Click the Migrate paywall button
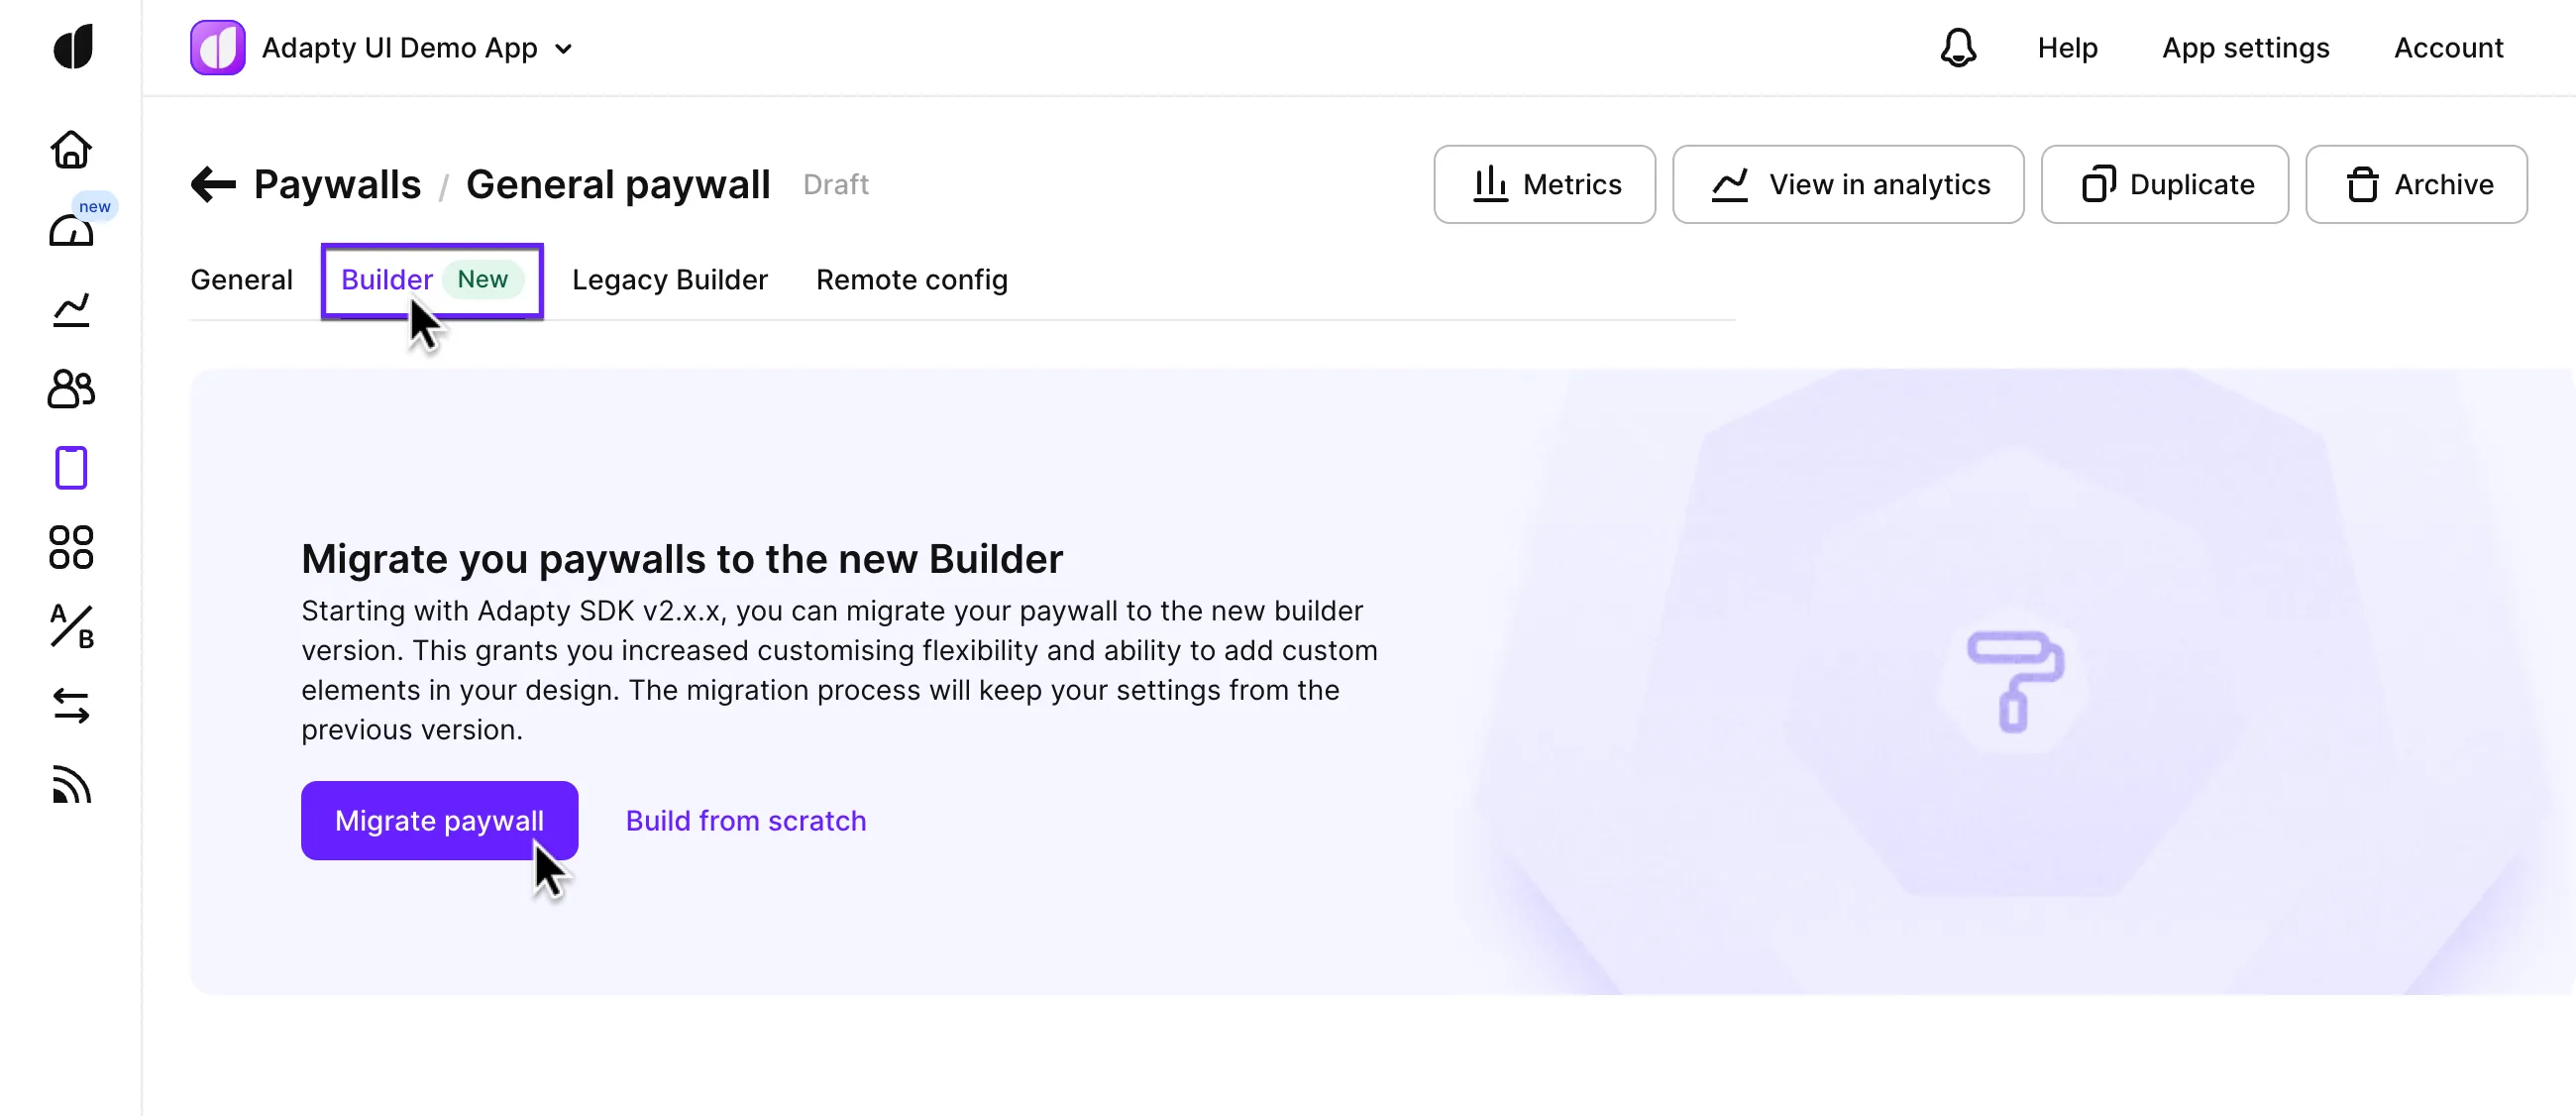The width and height of the screenshot is (2576, 1116). (x=439, y=820)
